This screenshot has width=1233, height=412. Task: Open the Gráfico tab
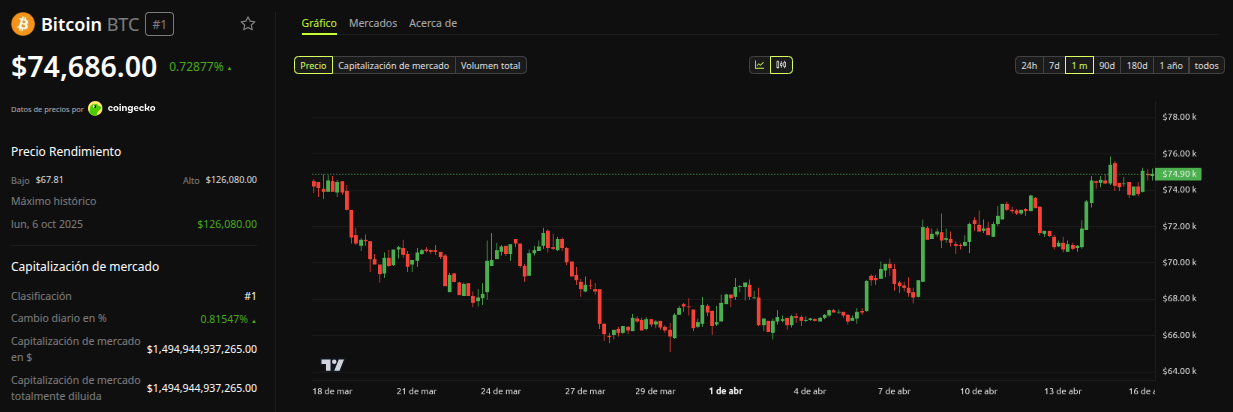[x=319, y=22]
